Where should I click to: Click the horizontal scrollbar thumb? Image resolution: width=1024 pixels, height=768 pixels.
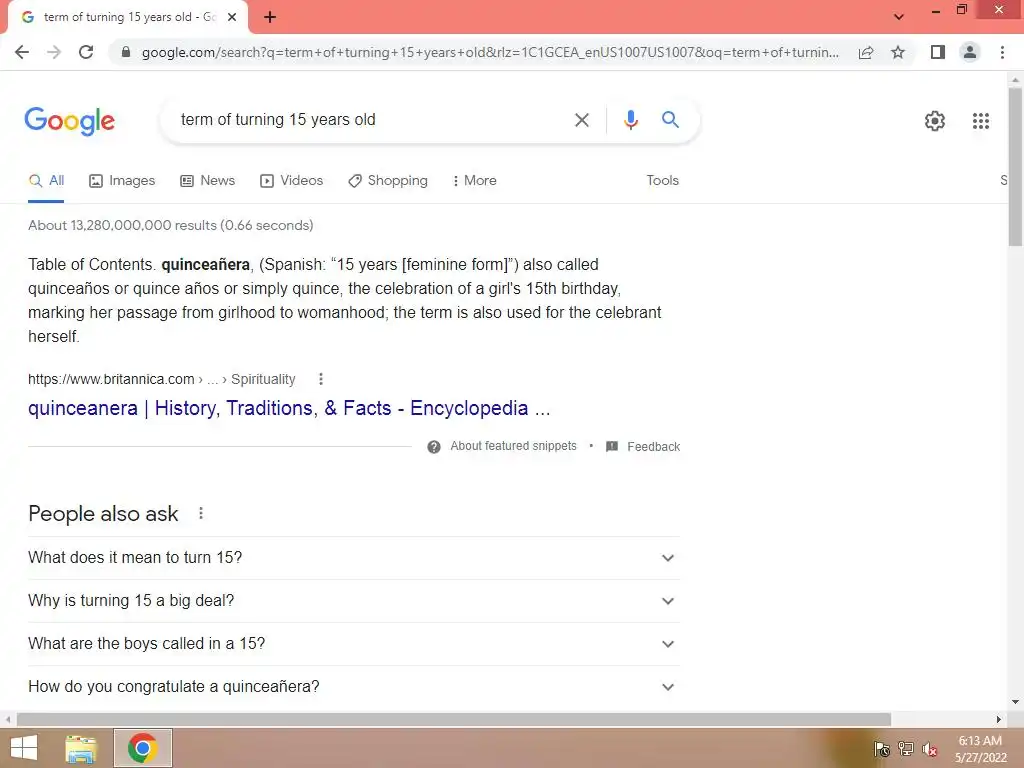point(454,719)
